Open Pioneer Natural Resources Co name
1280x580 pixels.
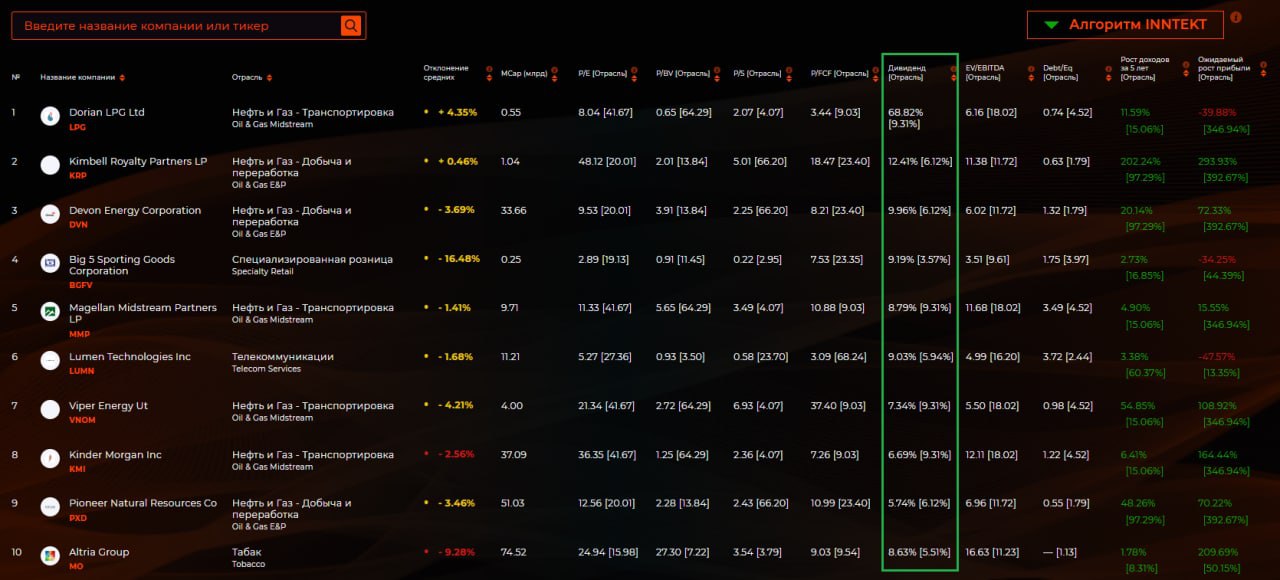[143, 503]
